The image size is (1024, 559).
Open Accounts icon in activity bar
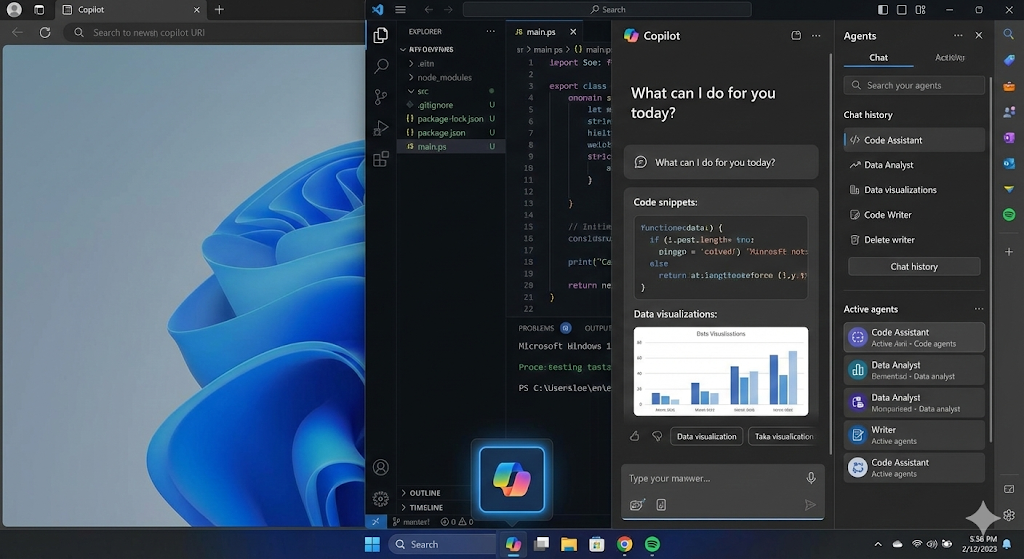click(381, 468)
